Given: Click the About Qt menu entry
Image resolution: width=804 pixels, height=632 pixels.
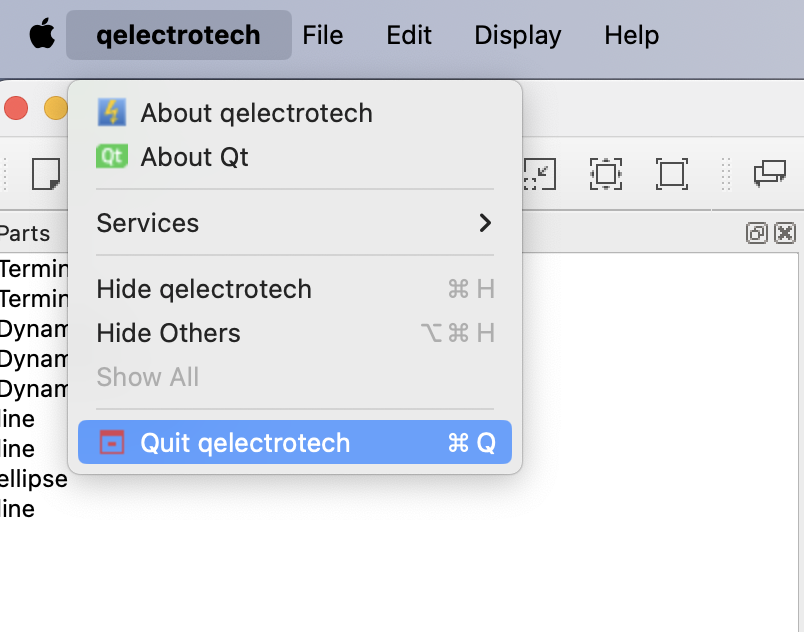Looking at the screenshot, I should 194,157.
